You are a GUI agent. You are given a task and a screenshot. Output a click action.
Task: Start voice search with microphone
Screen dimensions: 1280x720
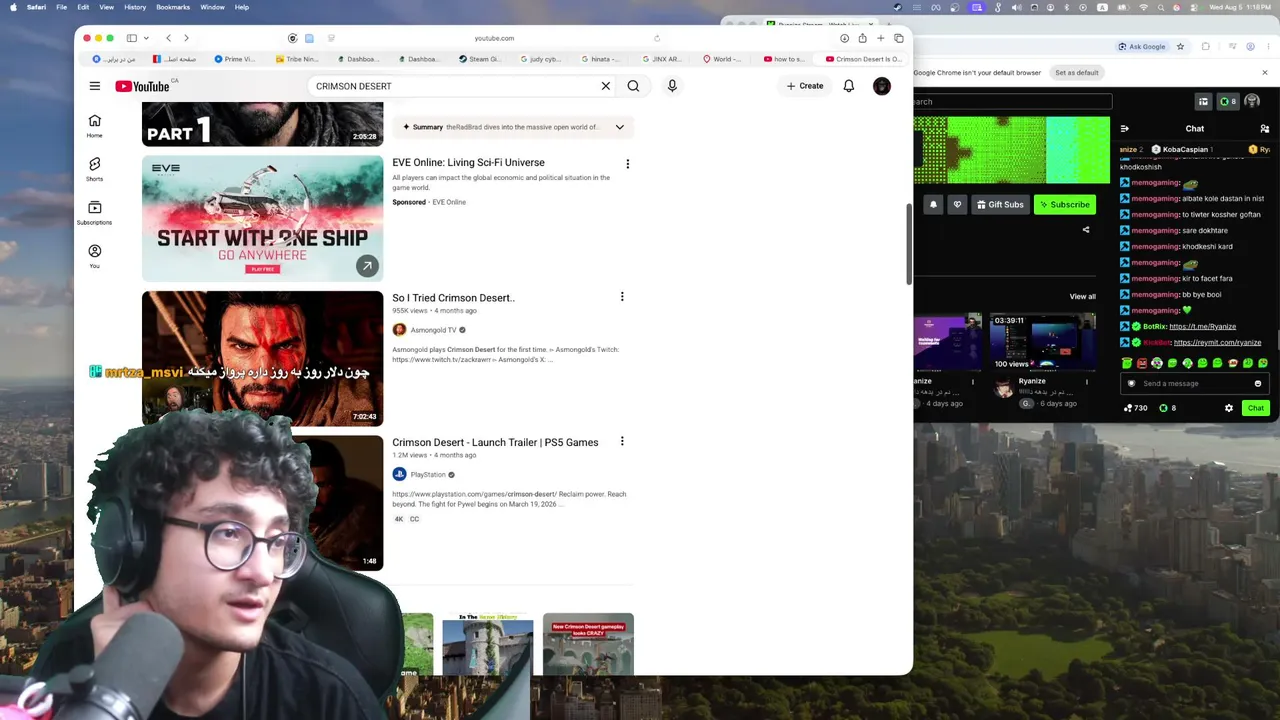672,86
